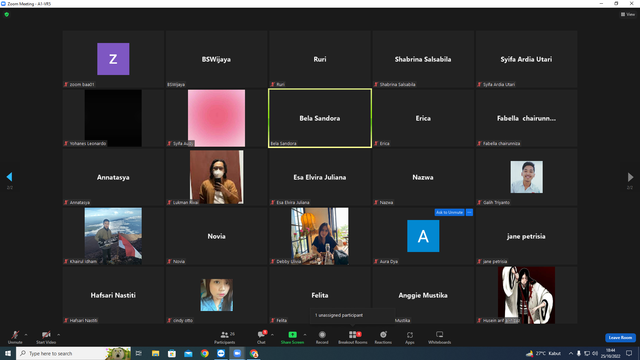
Task: Click the Start Video camera icon
Action: coord(46,335)
